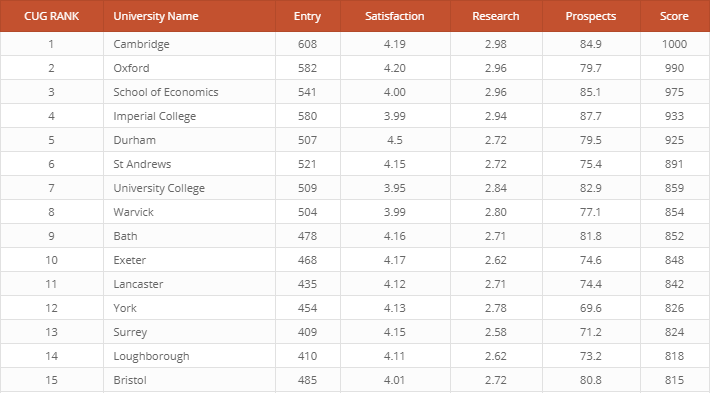Click the Durham university cell
Screen dimensions: 711x393
point(134,140)
